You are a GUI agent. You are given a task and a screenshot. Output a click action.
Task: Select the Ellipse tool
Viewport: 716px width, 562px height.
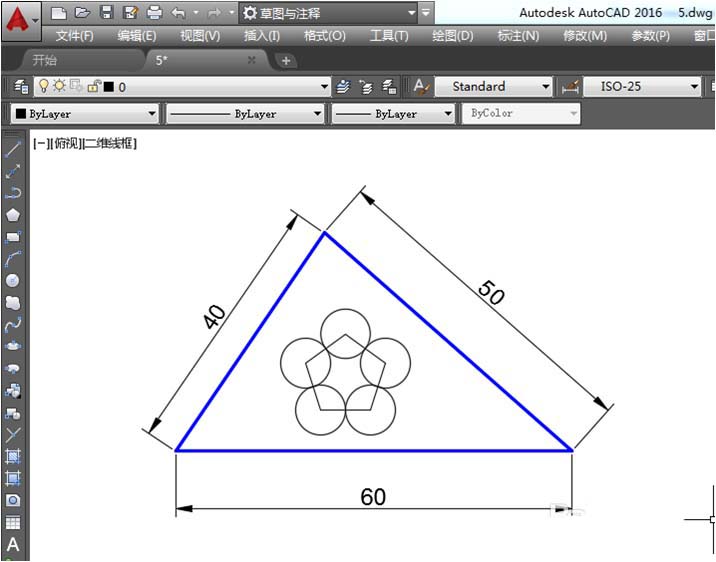click(13, 346)
